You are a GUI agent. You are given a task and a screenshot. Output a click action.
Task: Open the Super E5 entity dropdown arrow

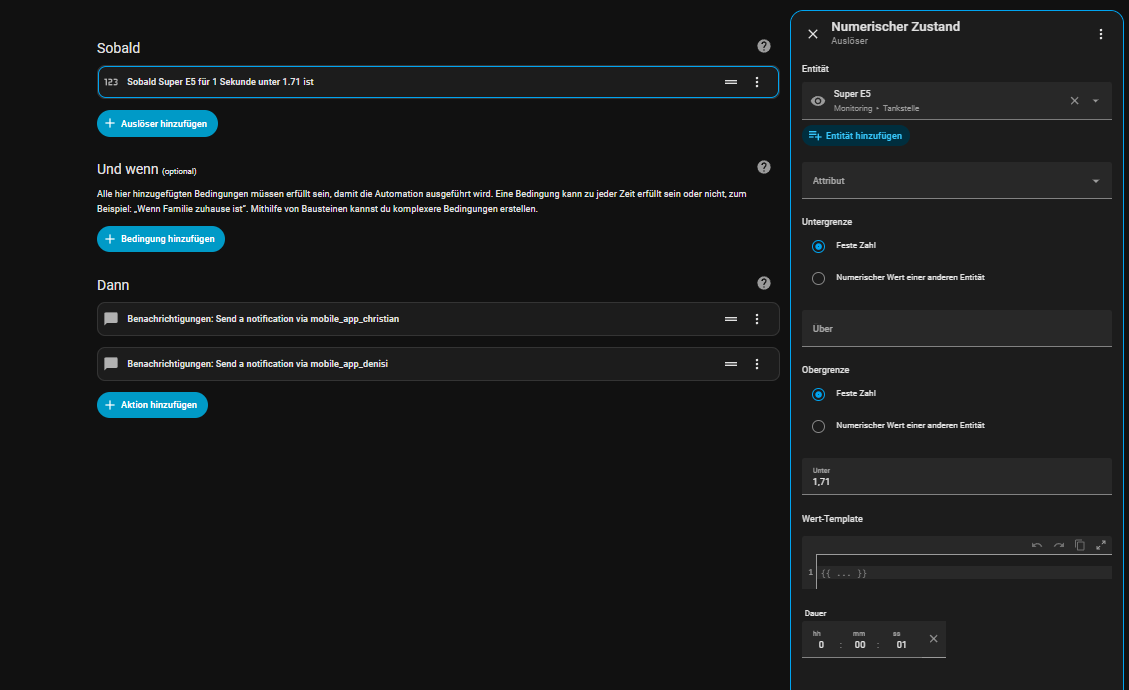pyautogui.click(x=1096, y=101)
